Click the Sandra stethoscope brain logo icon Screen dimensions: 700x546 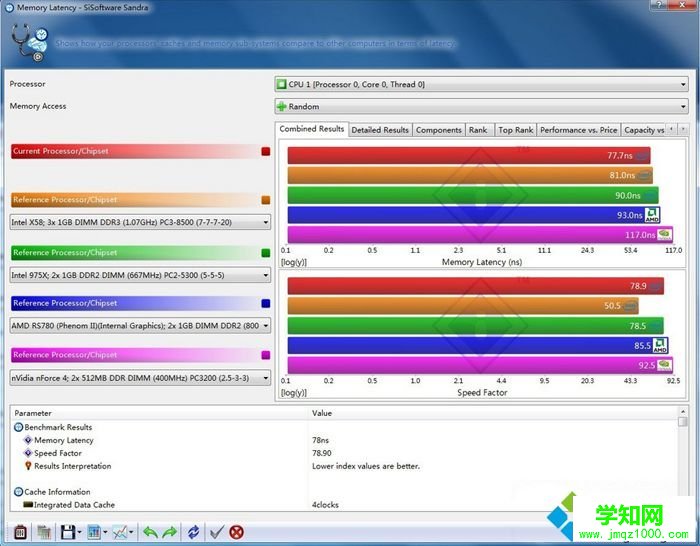click(29, 42)
